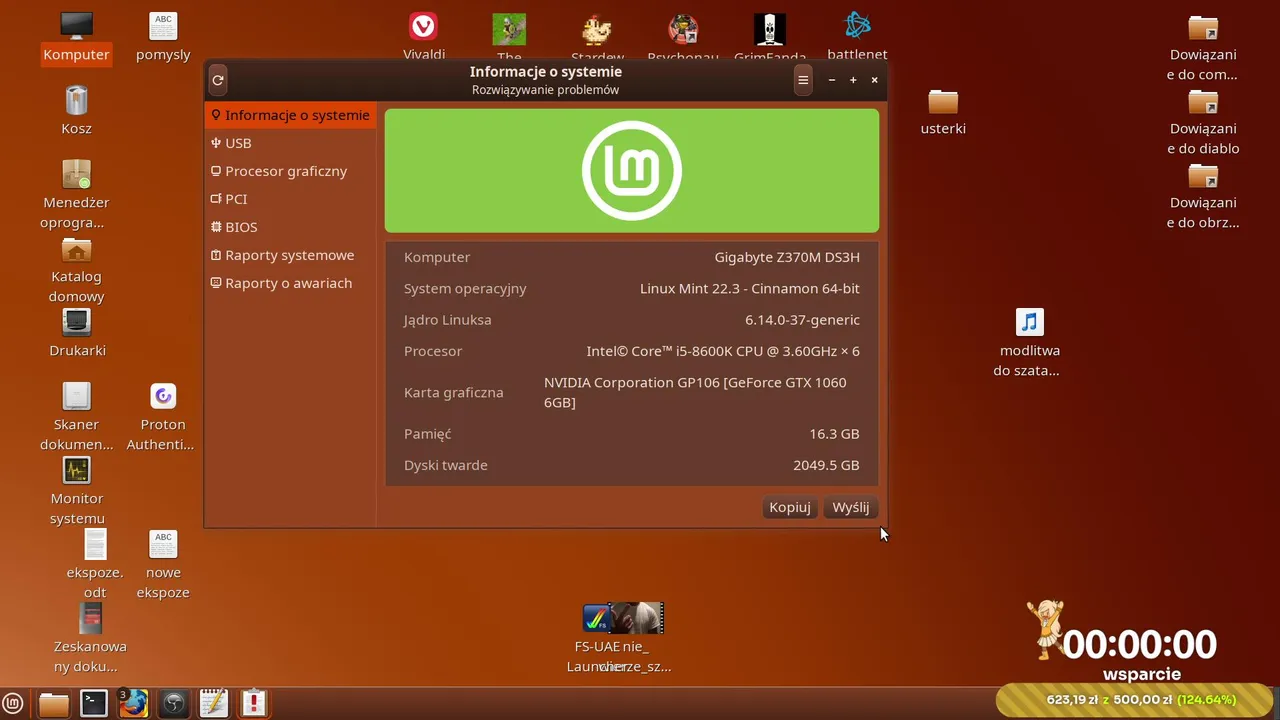Viewport: 1280px width, 720px height.
Task: Click the Linux Mint 22.3 Cinnamon value
Action: 750,288
